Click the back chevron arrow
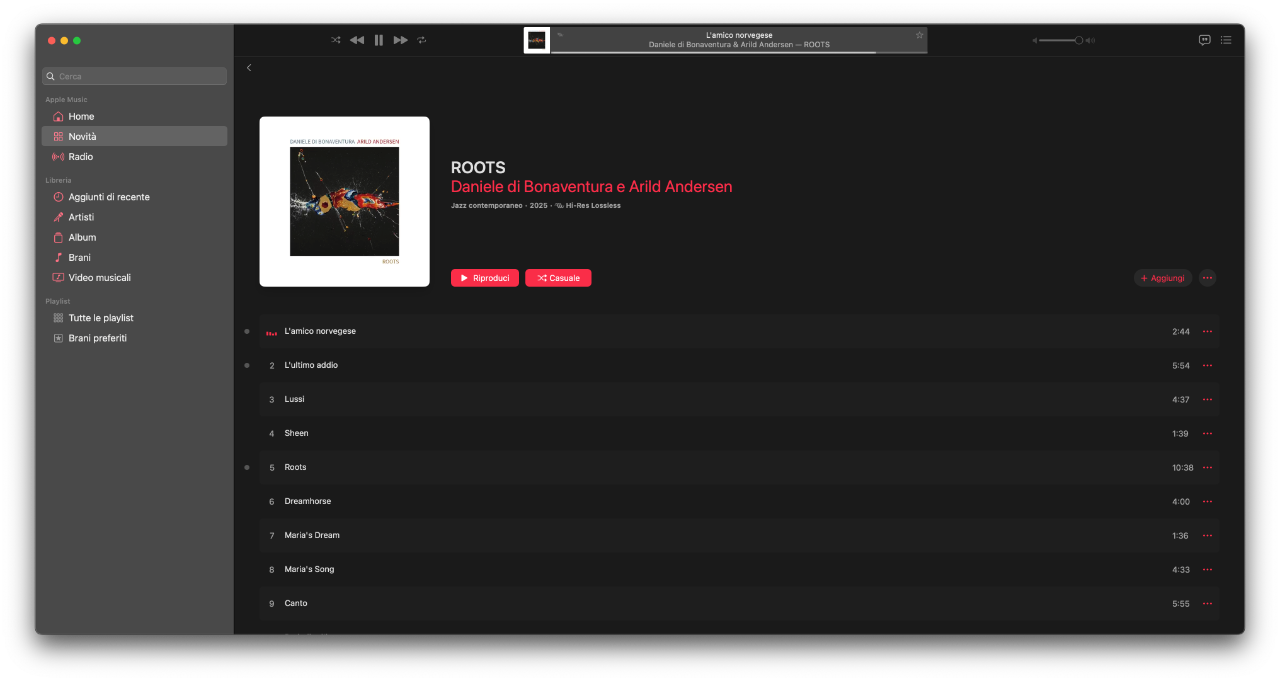 pos(249,68)
